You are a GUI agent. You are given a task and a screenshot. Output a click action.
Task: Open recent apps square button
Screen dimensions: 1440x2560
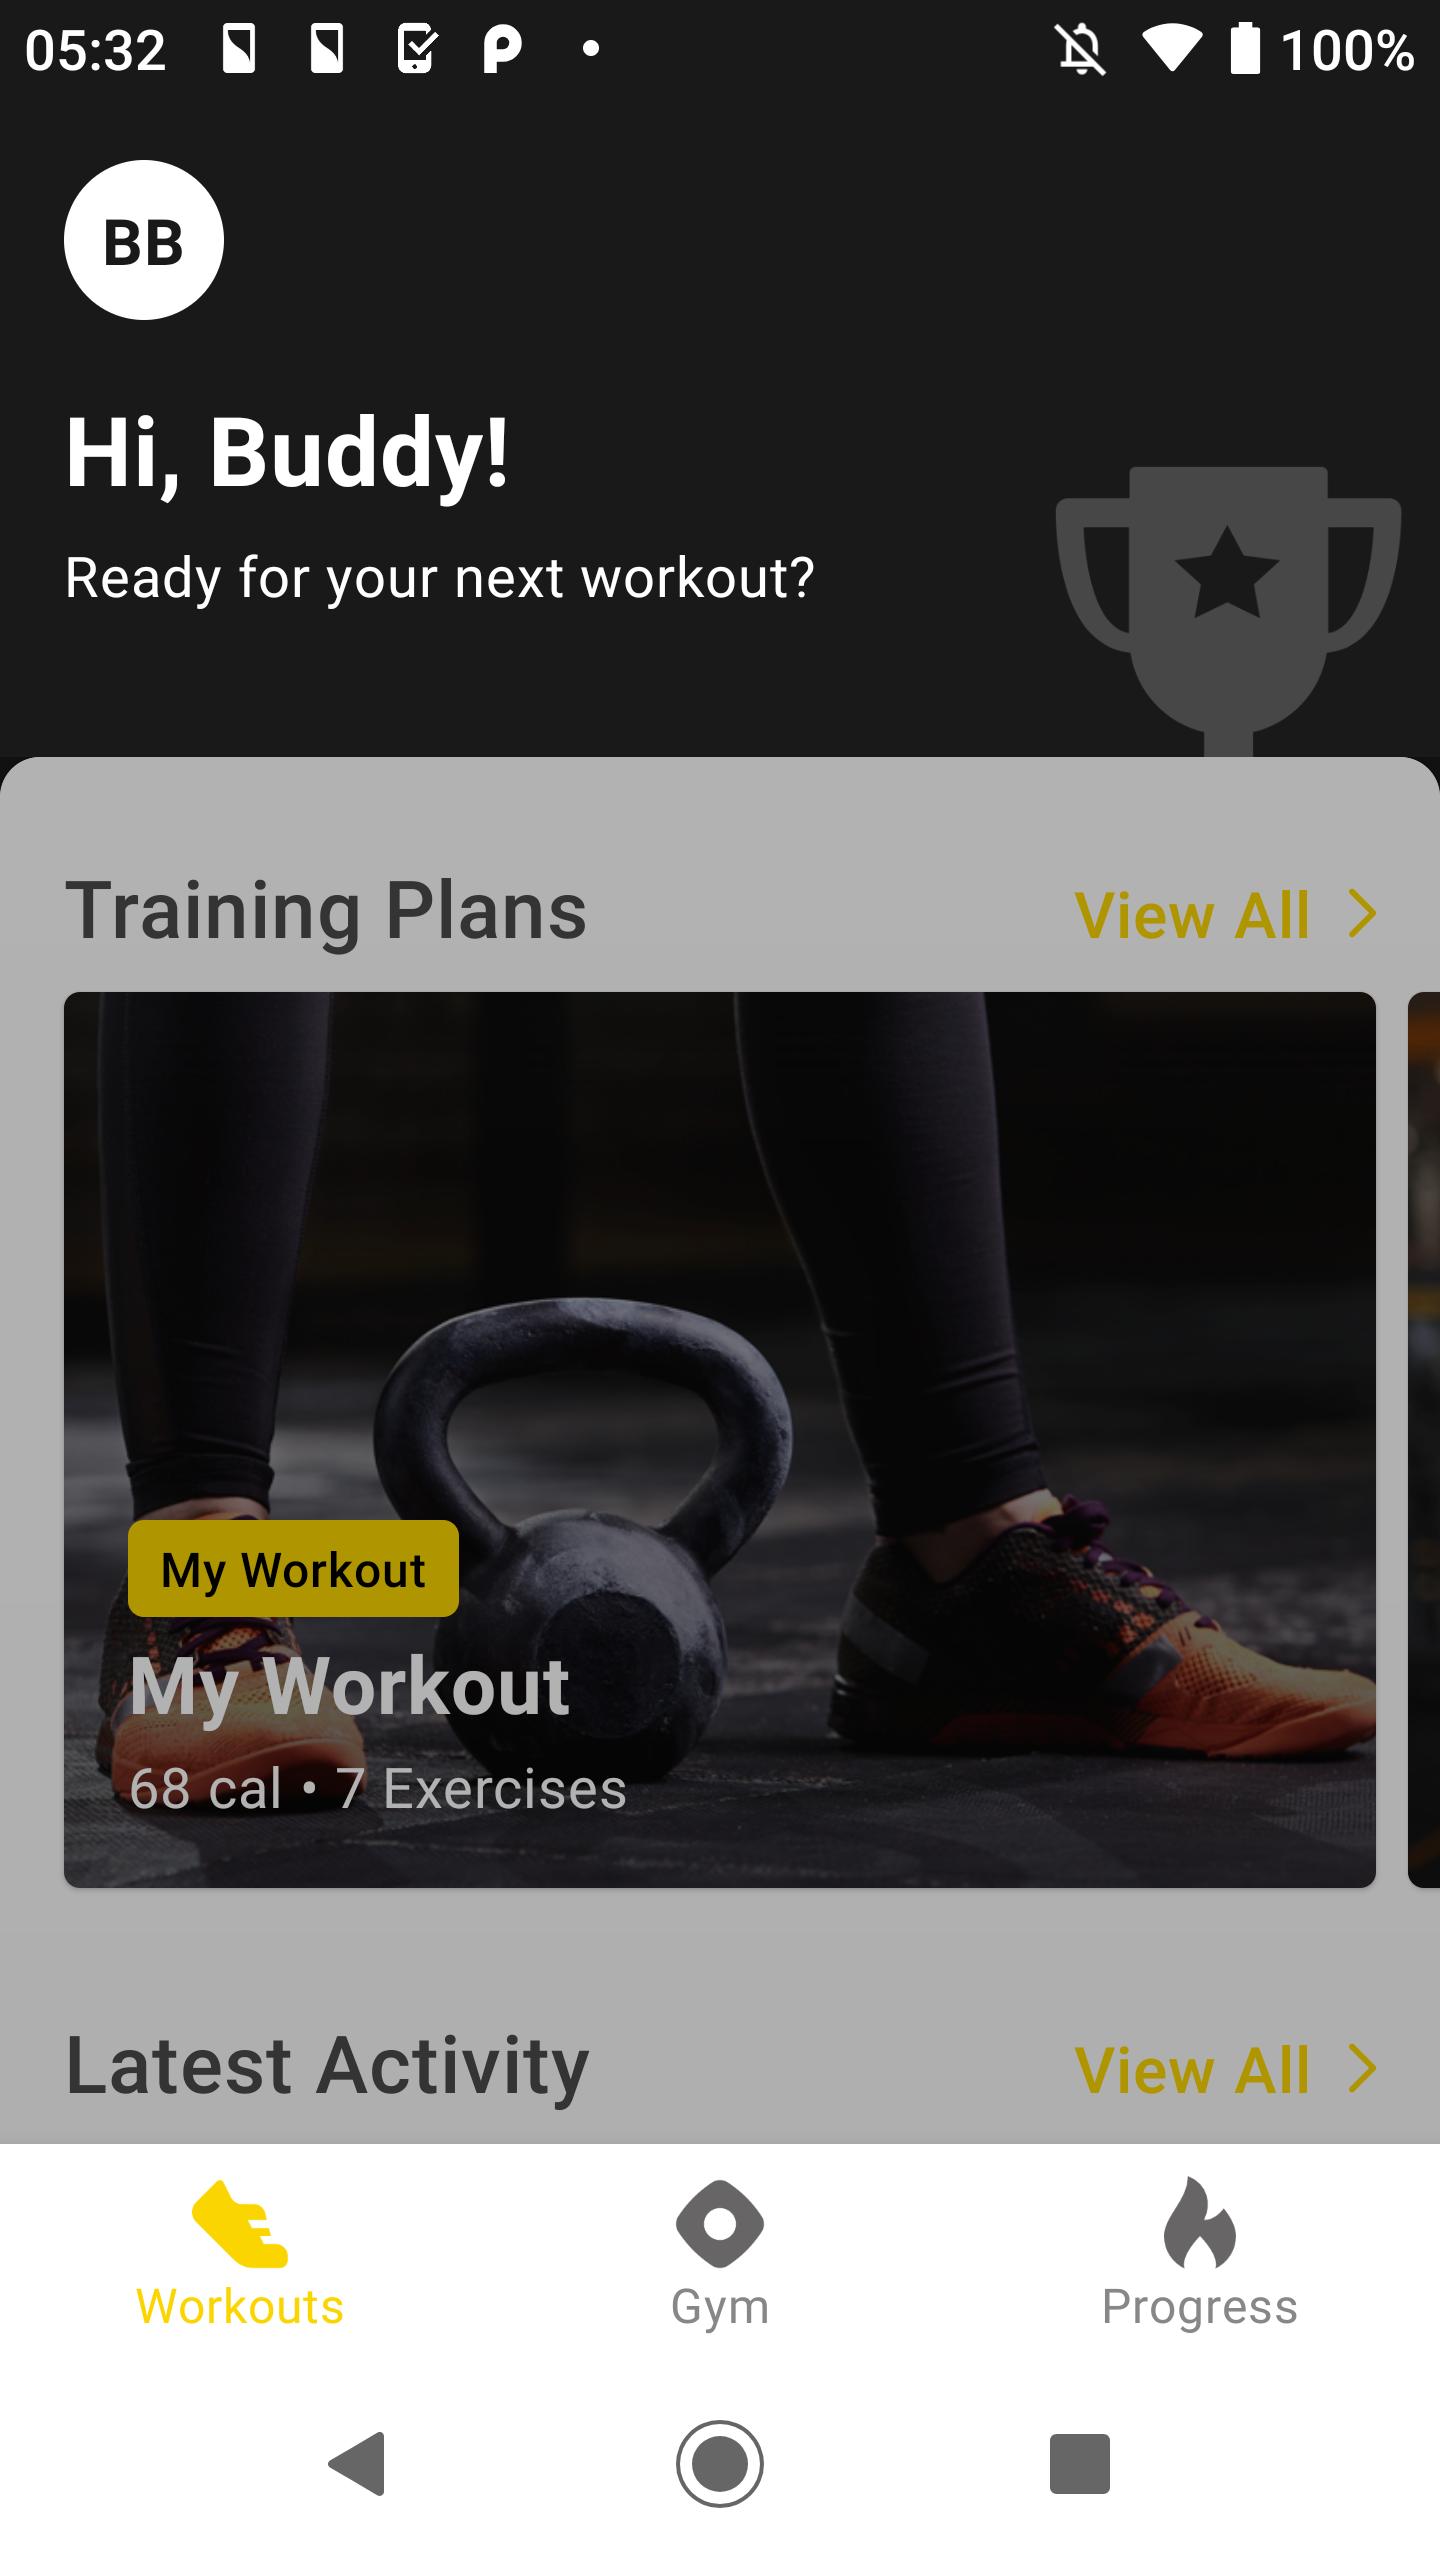[1080, 2464]
